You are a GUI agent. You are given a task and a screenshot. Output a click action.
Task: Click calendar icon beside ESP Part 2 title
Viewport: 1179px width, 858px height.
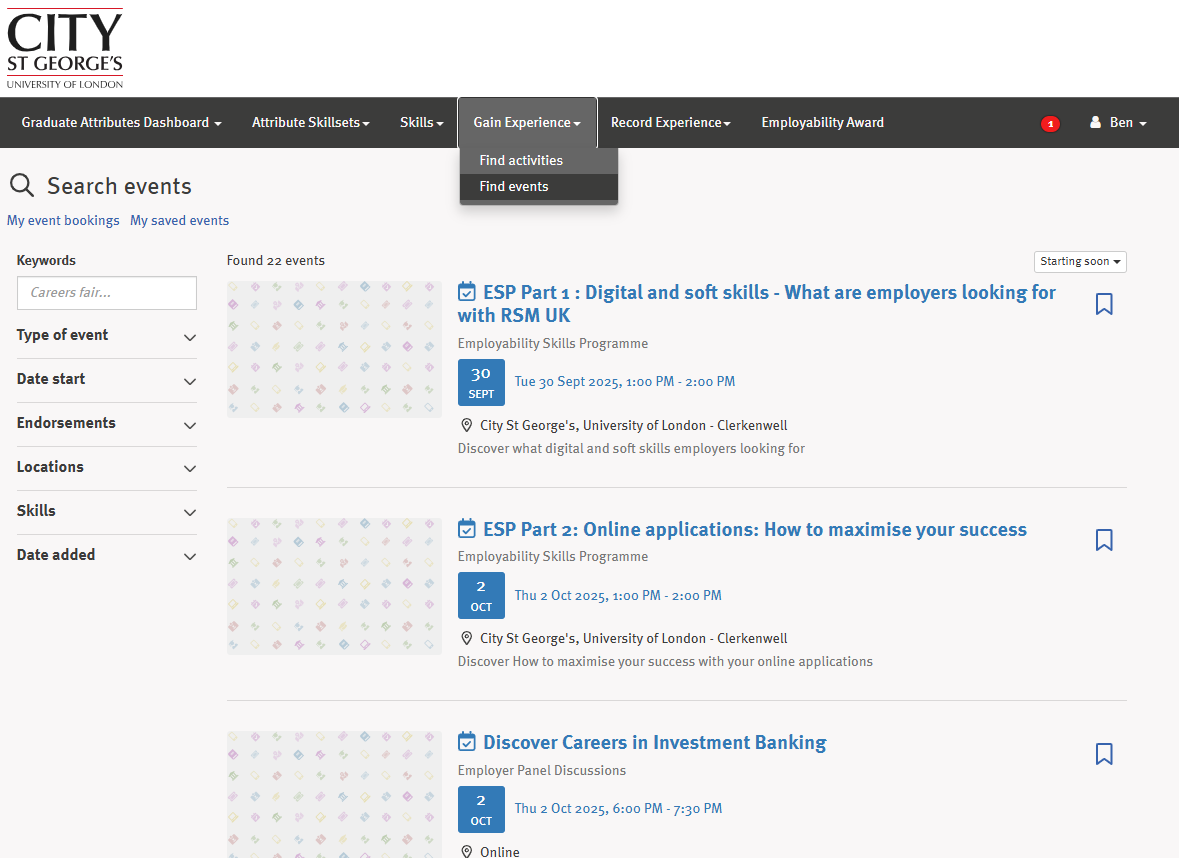[467, 529]
